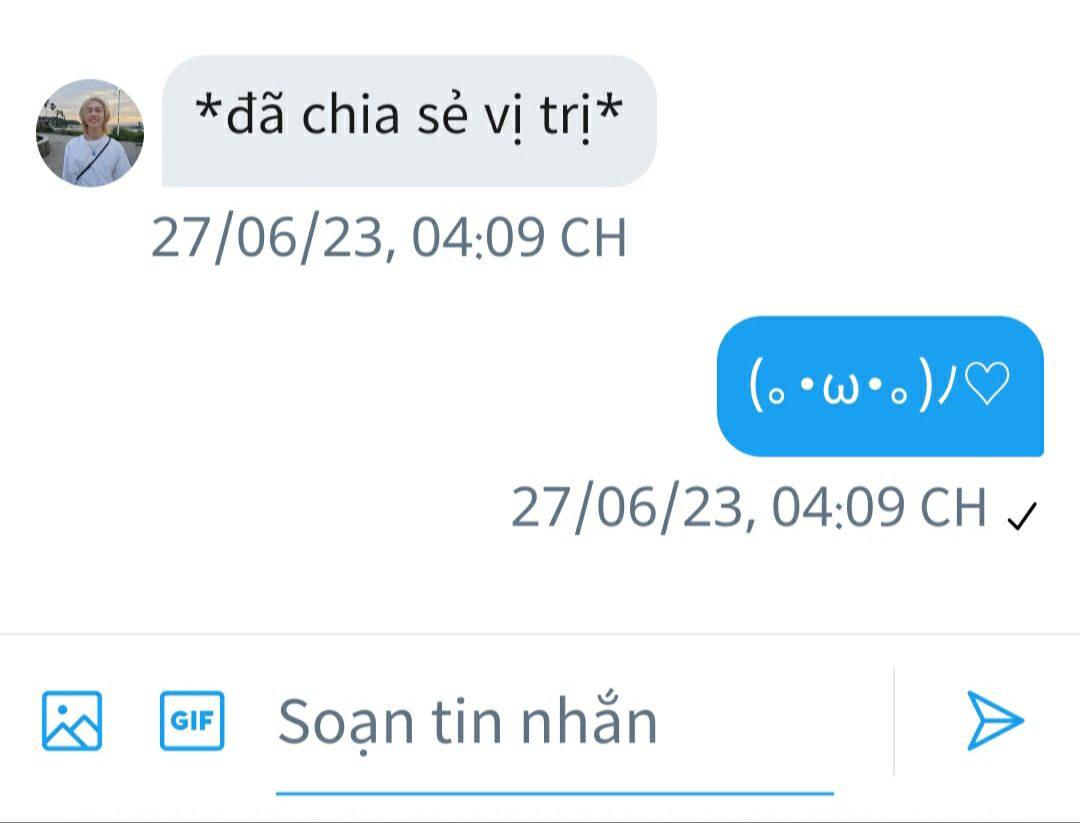Click the horizontal separator above compose bar
The image size is (1080, 823).
[540, 634]
